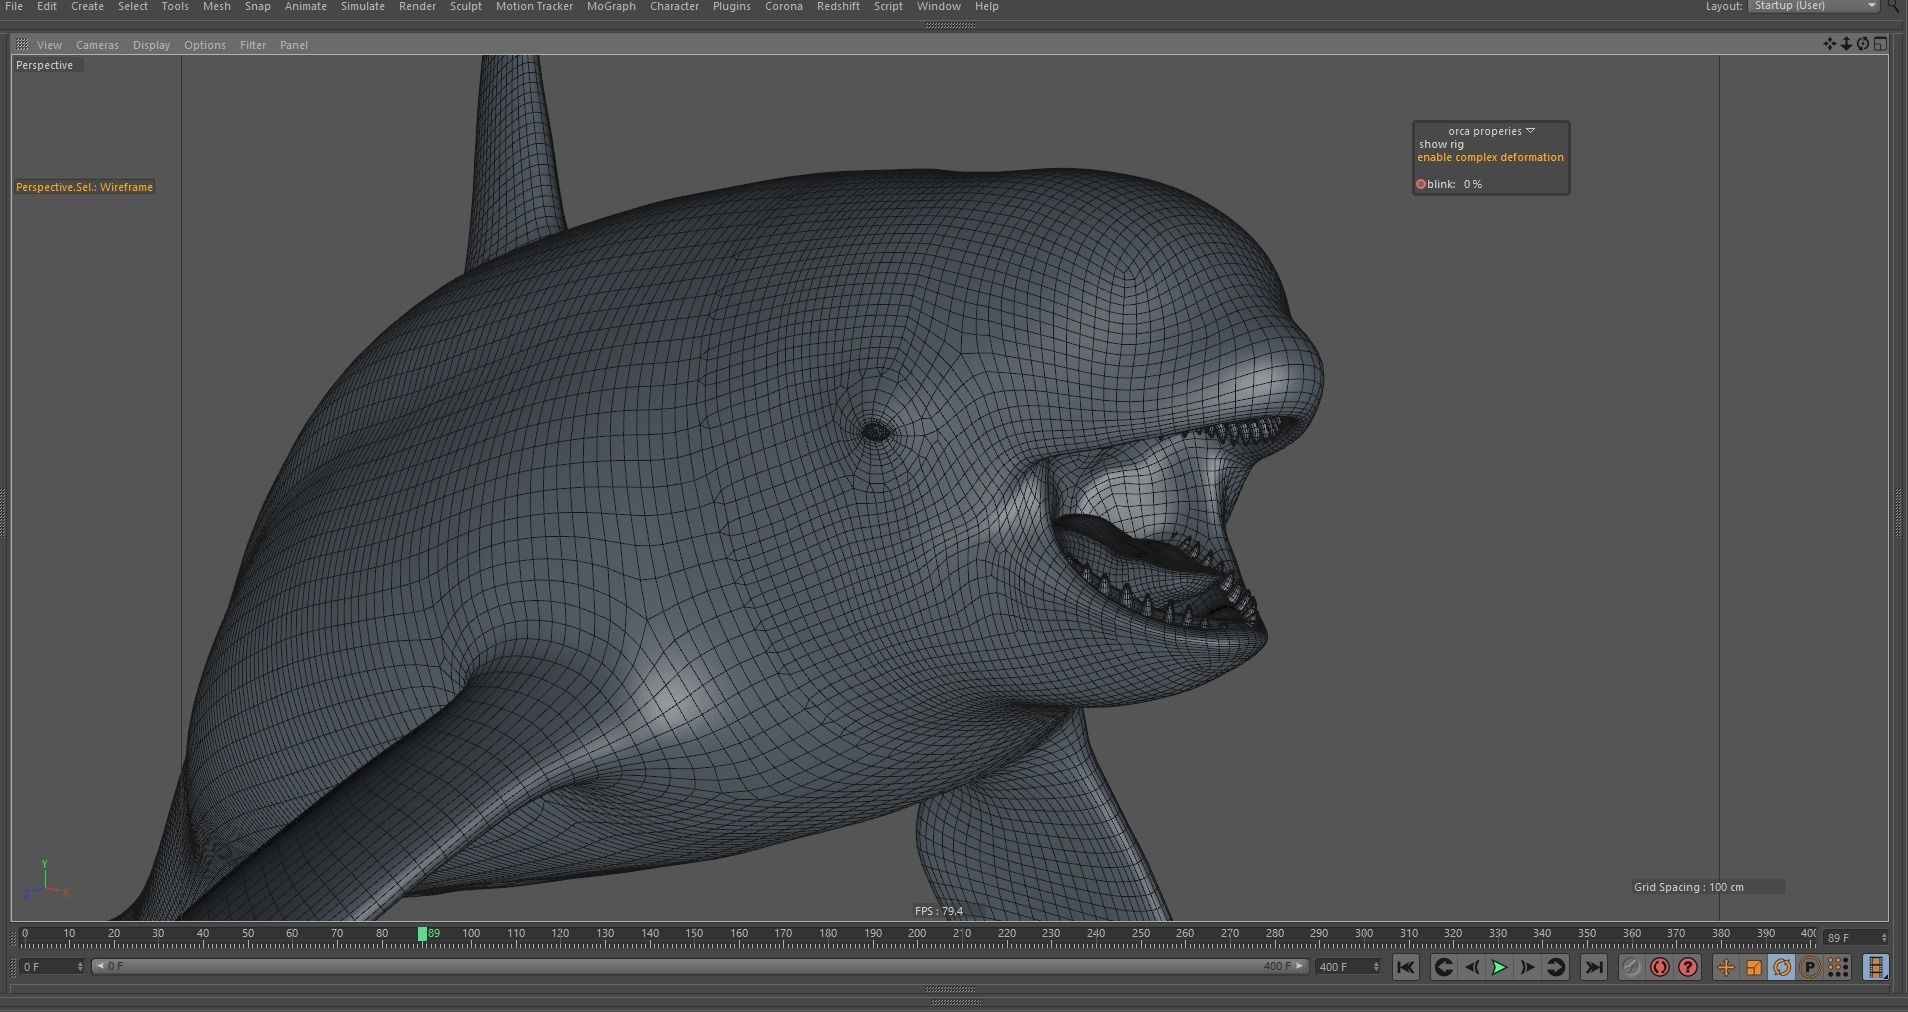
Task: Click the end frame 400 F field
Action: click(x=1348, y=966)
